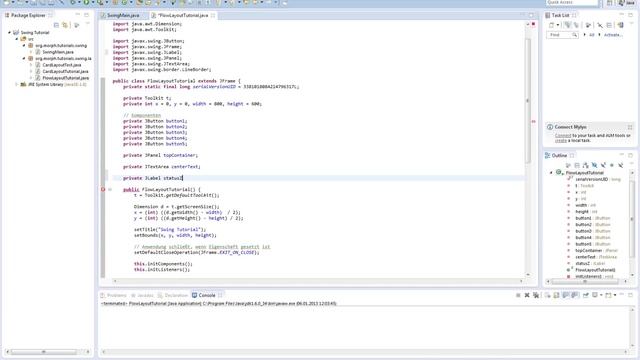The height and width of the screenshot is (360, 640).
Task: Click the editor vertical scrollbar
Action: coord(528,100)
